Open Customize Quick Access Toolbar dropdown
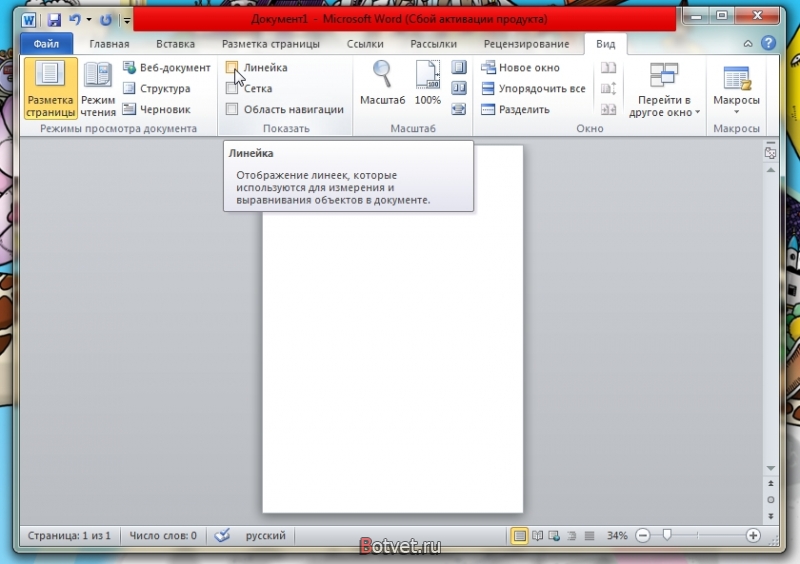 [x=127, y=20]
